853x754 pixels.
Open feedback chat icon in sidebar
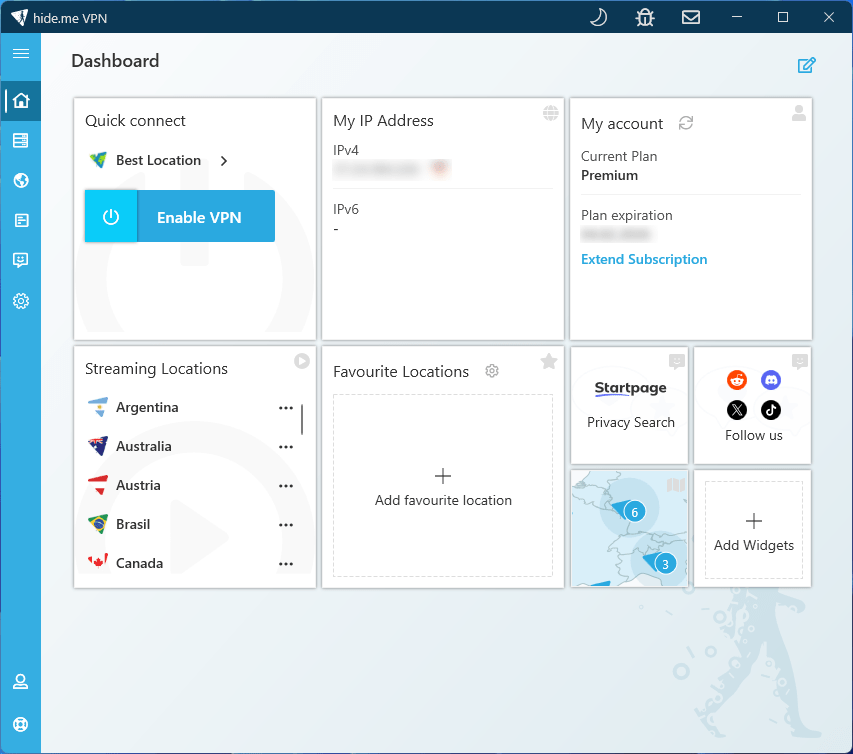pos(21,260)
